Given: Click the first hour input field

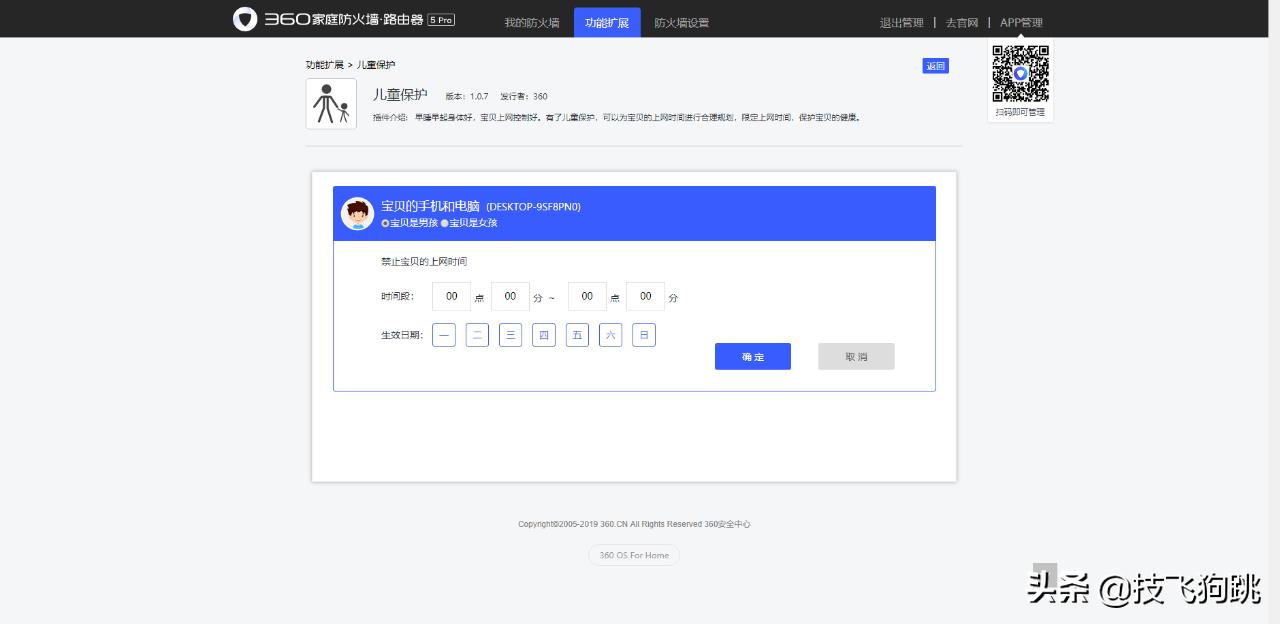Looking at the screenshot, I should [450, 296].
